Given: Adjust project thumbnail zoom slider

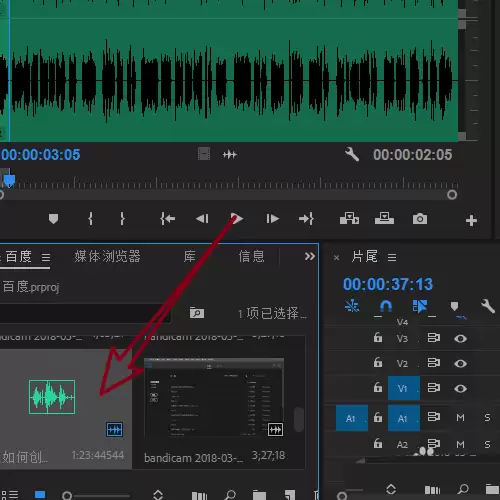Looking at the screenshot, I should click(67, 496).
